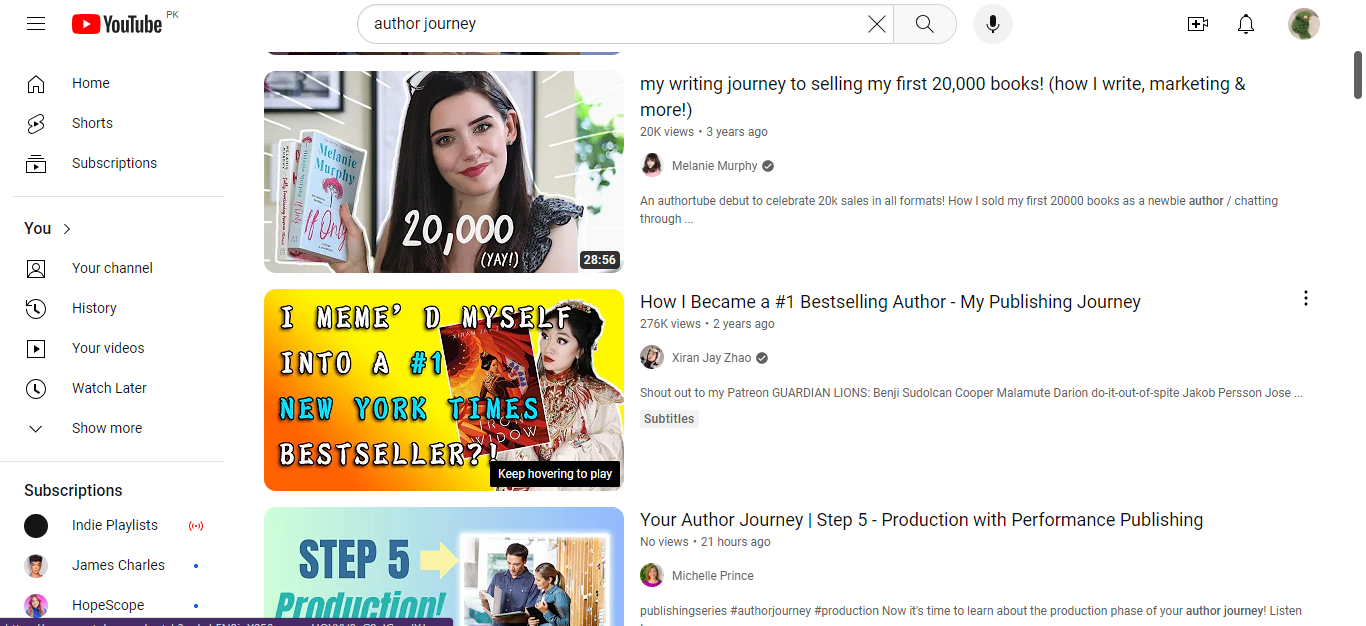The width and height of the screenshot is (1366, 626).
Task: Click Watch Later label in sidebar
Action: [109, 388]
